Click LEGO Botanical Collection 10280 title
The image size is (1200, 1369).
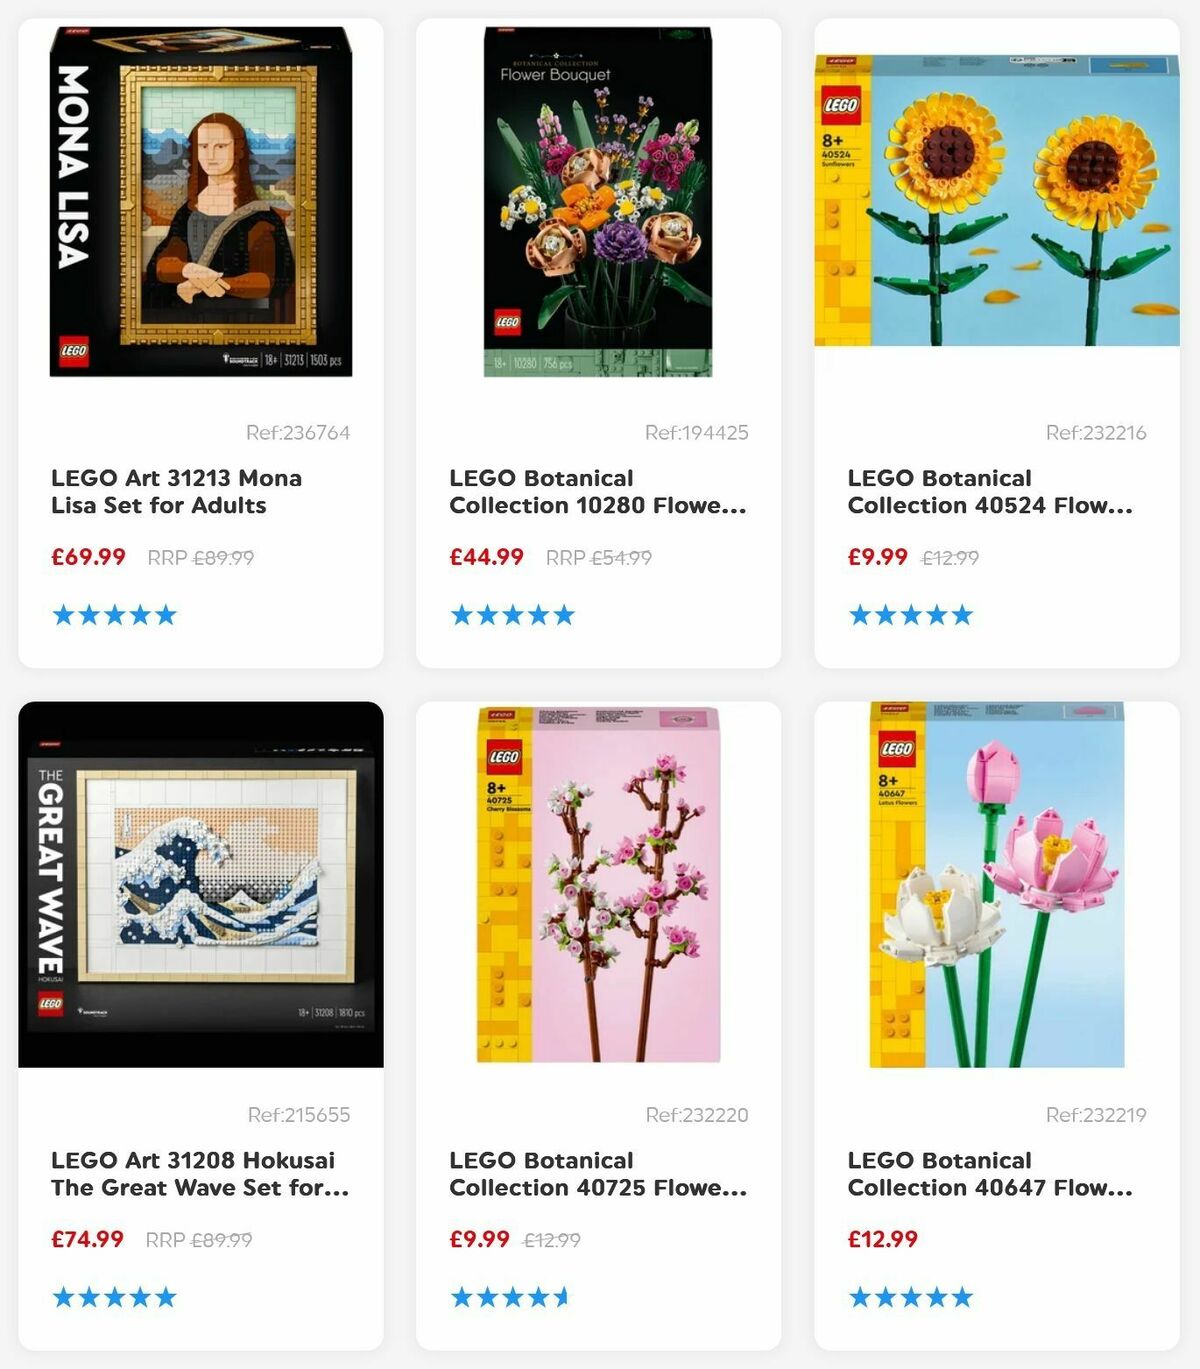pyautogui.click(x=598, y=492)
